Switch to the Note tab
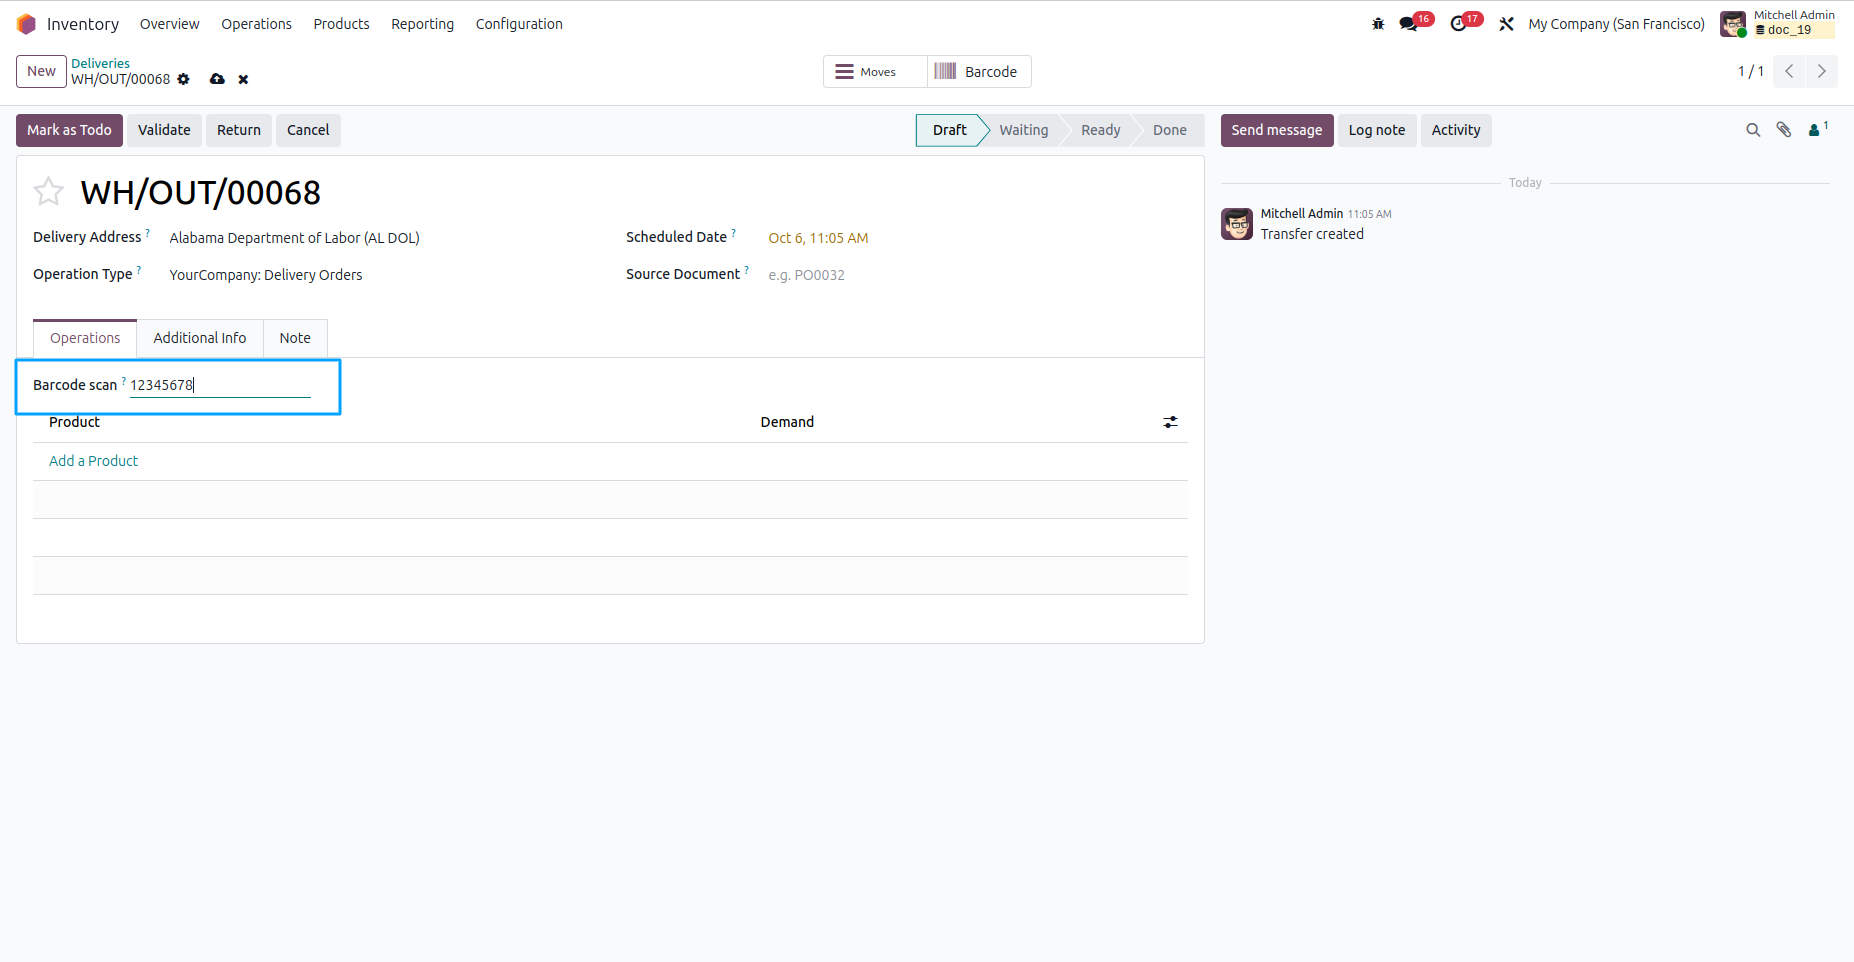This screenshot has height=962, width=1854. pos(295,338)
